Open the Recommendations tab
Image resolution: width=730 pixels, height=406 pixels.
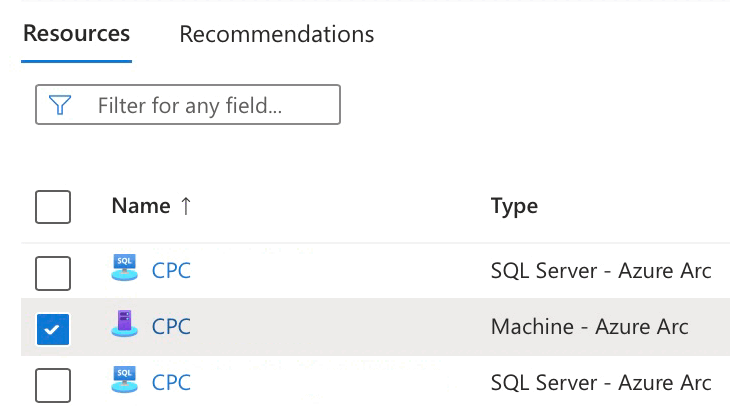pyautogui.click(x=276, y=34)
